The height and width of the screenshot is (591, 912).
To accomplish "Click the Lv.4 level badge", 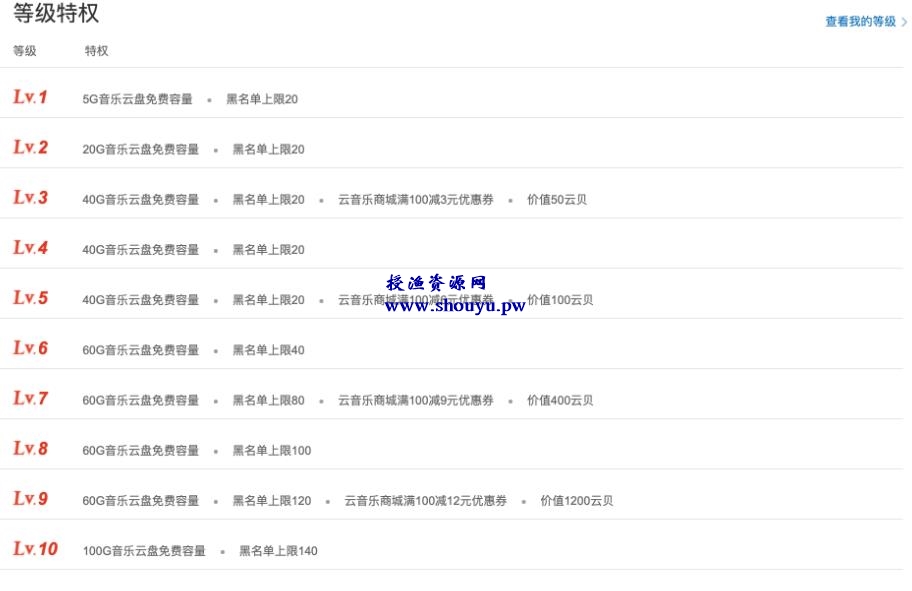I will pos(30,247).
